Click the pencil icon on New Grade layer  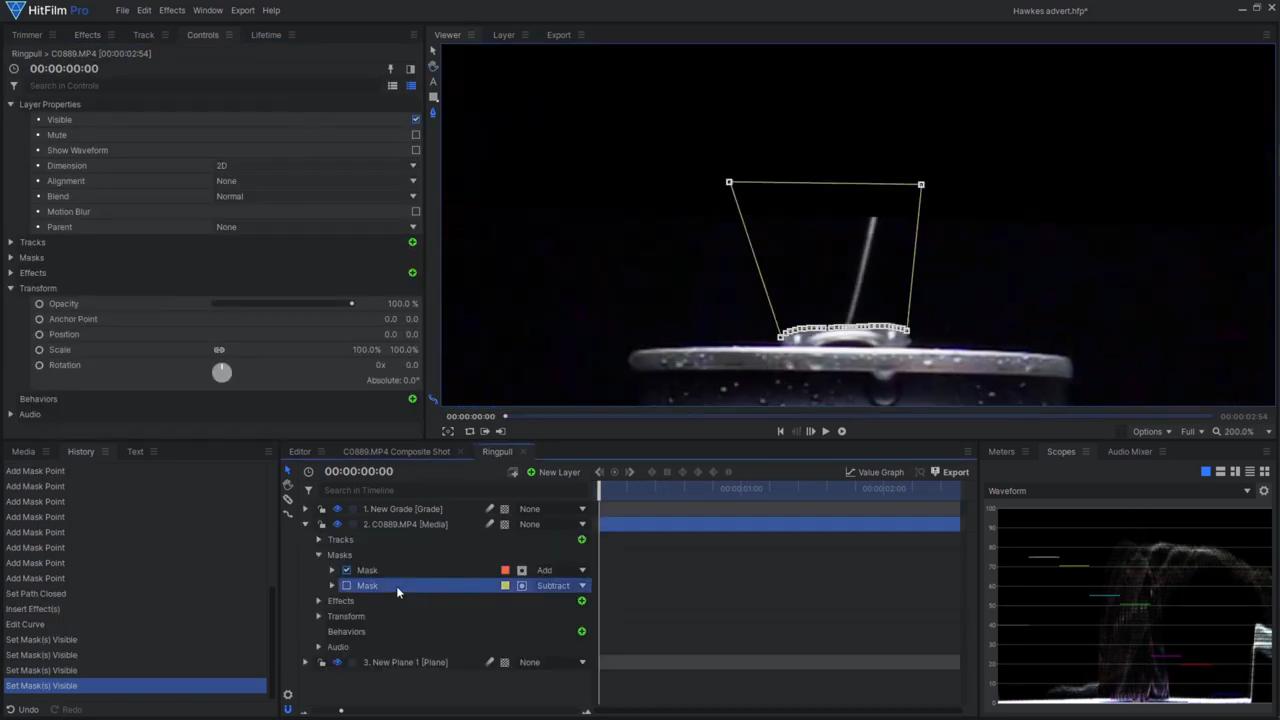click(x=490, y=509)
